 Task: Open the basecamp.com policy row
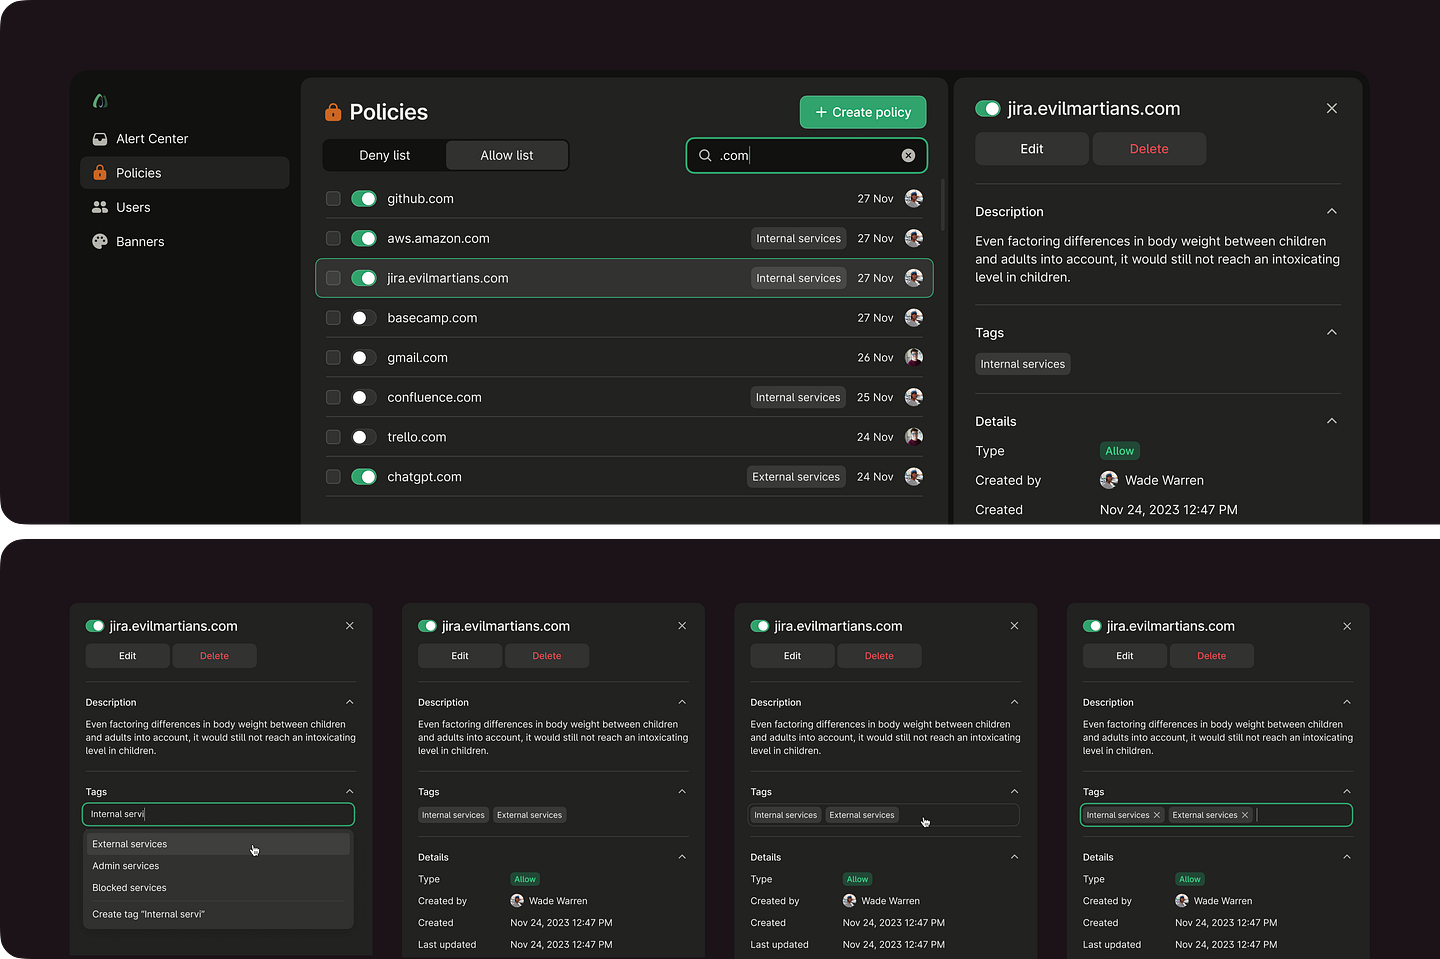click(x=624, y=318)
